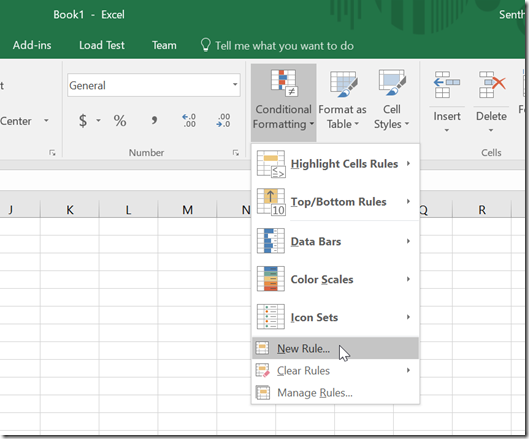Click the Insert cells icon

(446, 84)
